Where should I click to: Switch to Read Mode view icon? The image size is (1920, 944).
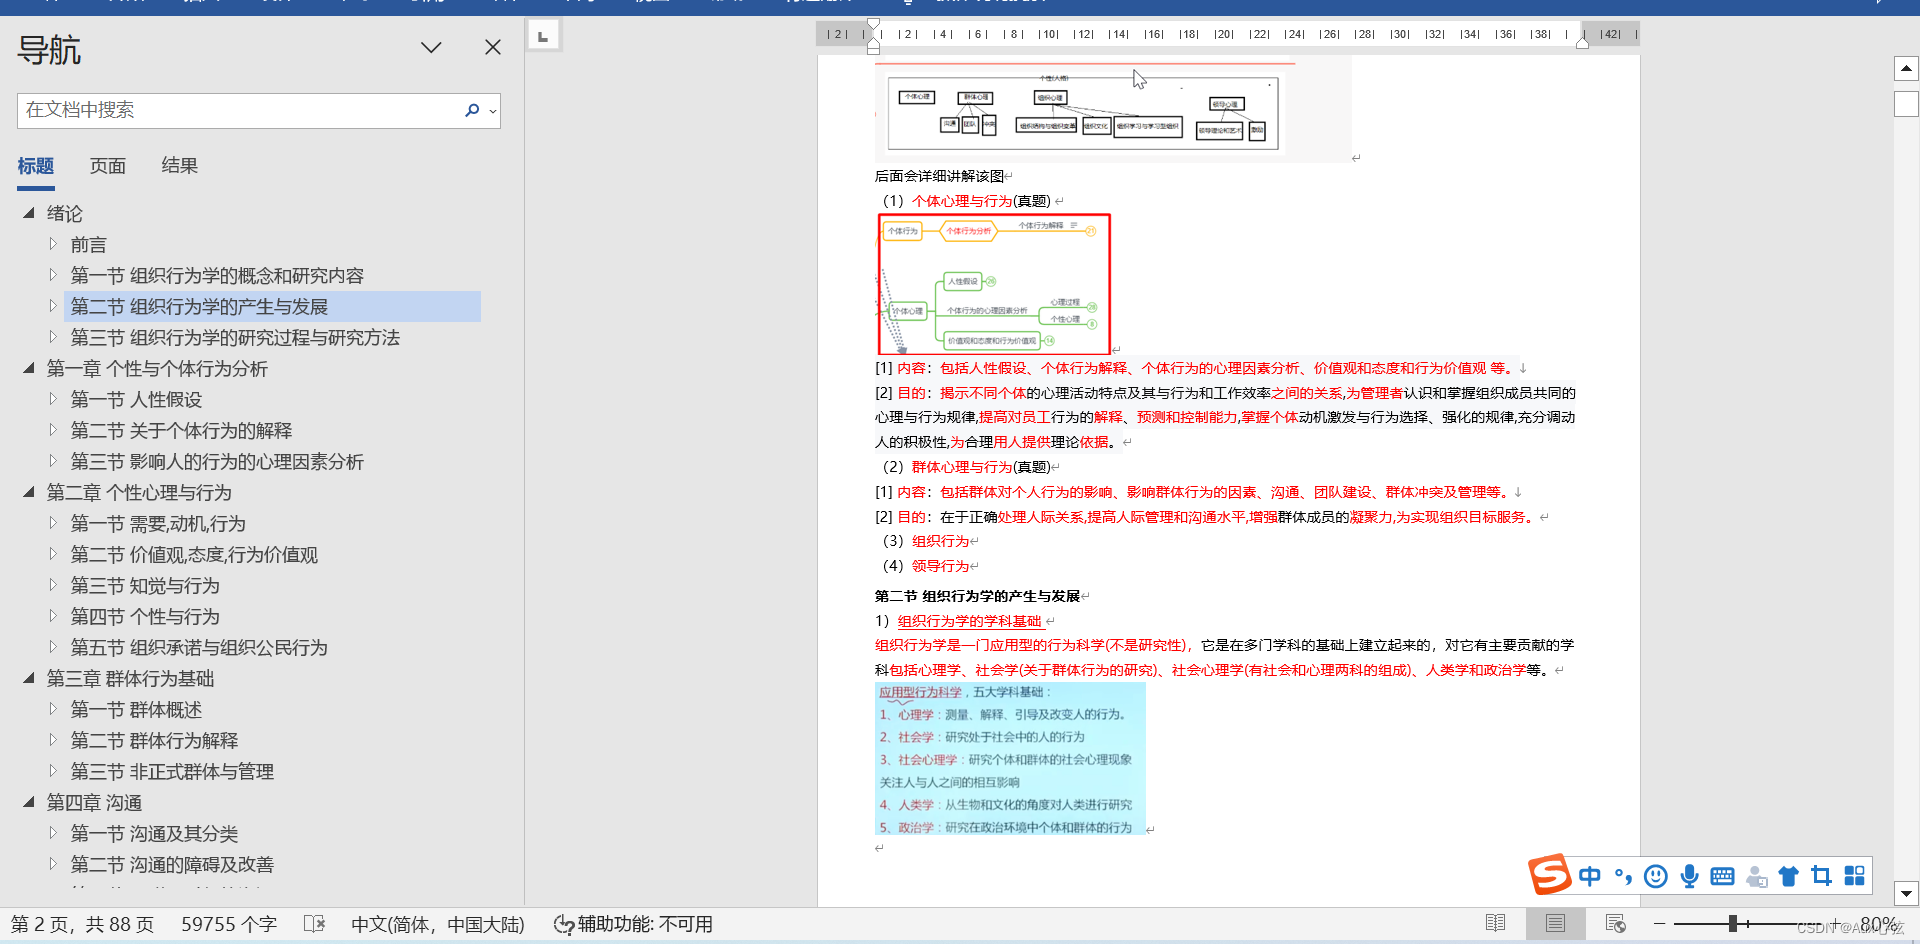(1496, 923)
